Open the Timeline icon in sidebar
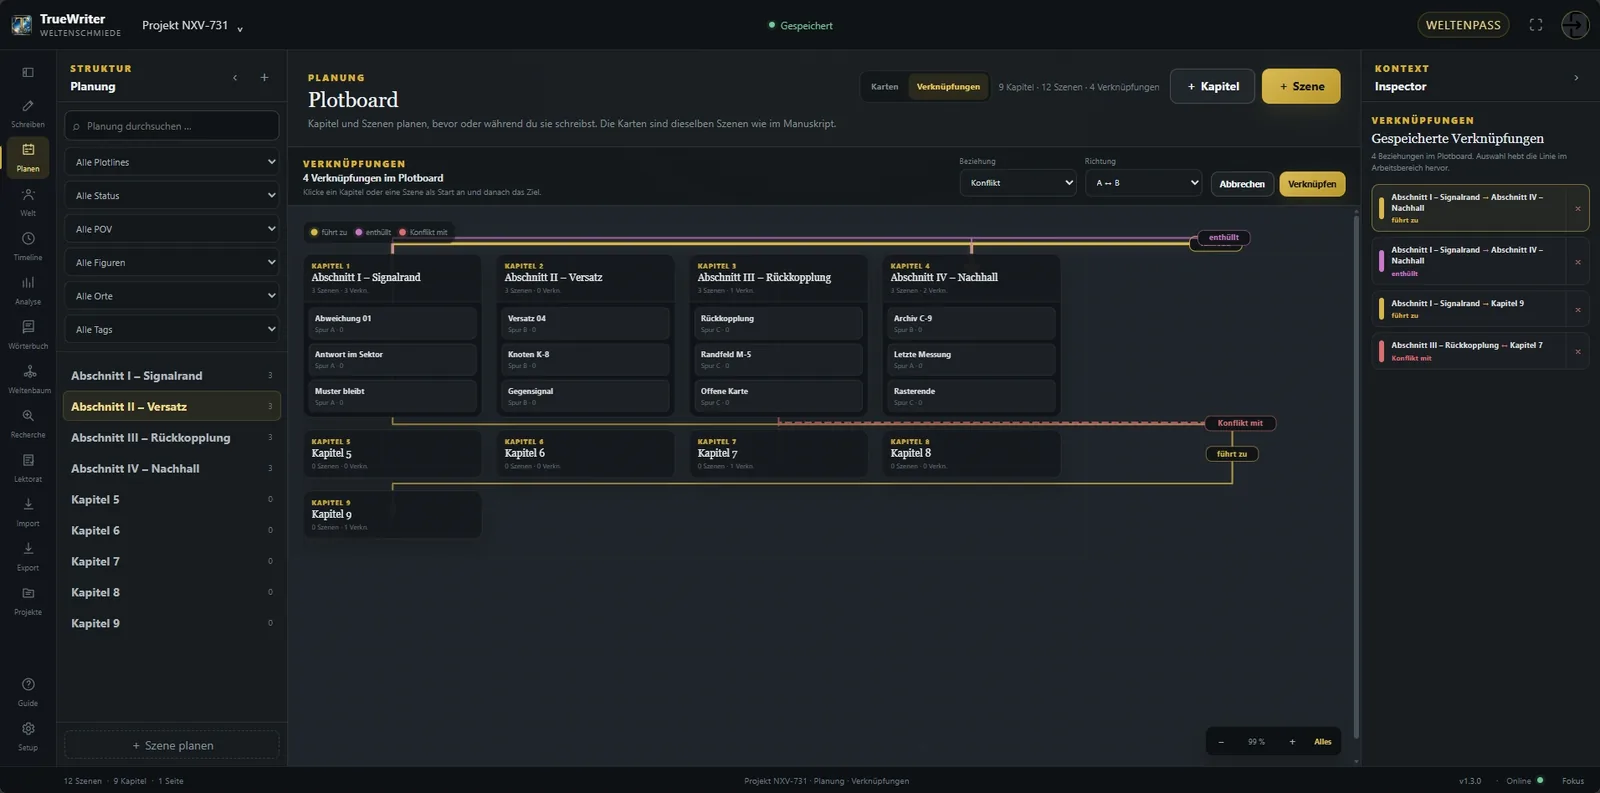The height and width of the screenshot is (793, 1600). 28,246
